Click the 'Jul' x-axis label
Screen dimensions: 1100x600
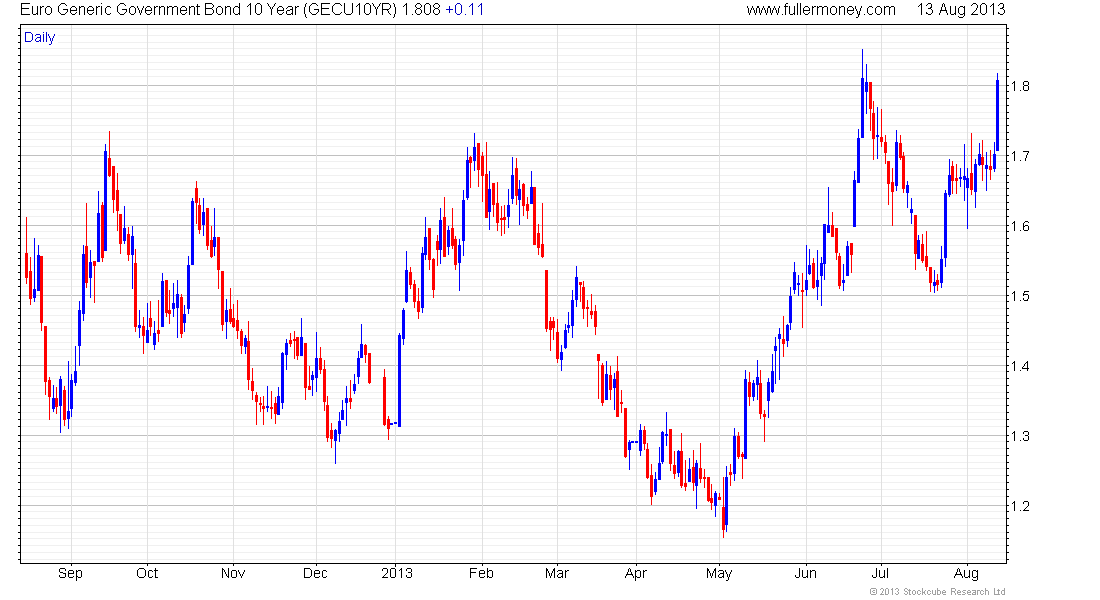pyautogui.click(x=880, y=573)
